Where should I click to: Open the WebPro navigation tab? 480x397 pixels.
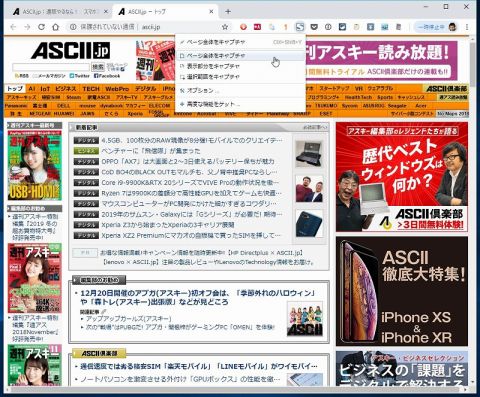(x=117, y=89)
